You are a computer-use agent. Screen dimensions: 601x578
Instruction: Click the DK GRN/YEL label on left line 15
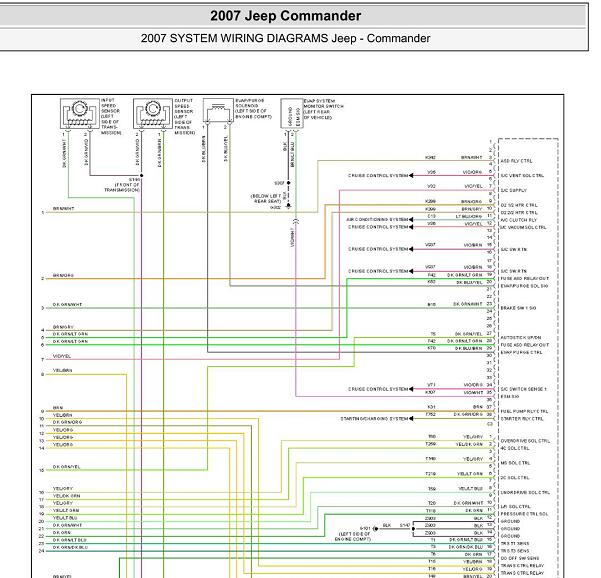[67, 467]
